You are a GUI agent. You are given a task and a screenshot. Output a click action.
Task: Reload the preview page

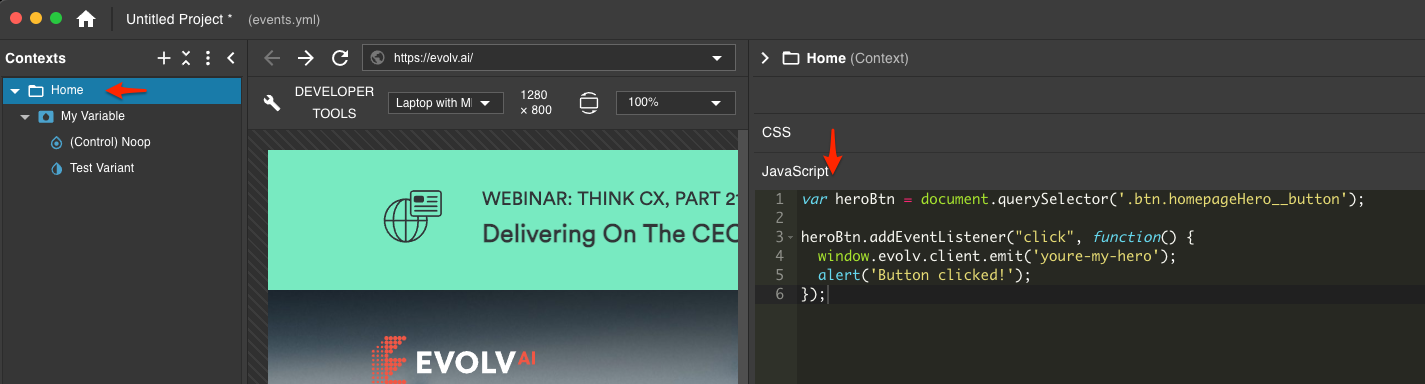coord(340,58)
